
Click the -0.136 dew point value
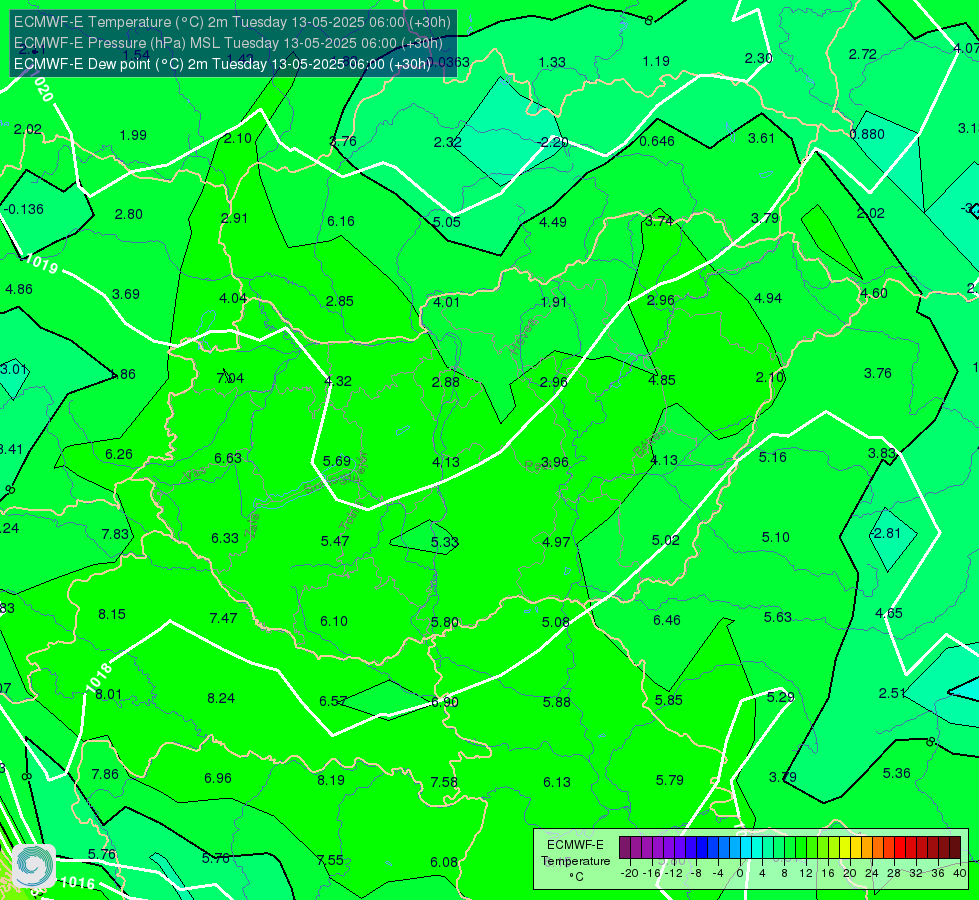pyautogui.click(x=24, y=209)
